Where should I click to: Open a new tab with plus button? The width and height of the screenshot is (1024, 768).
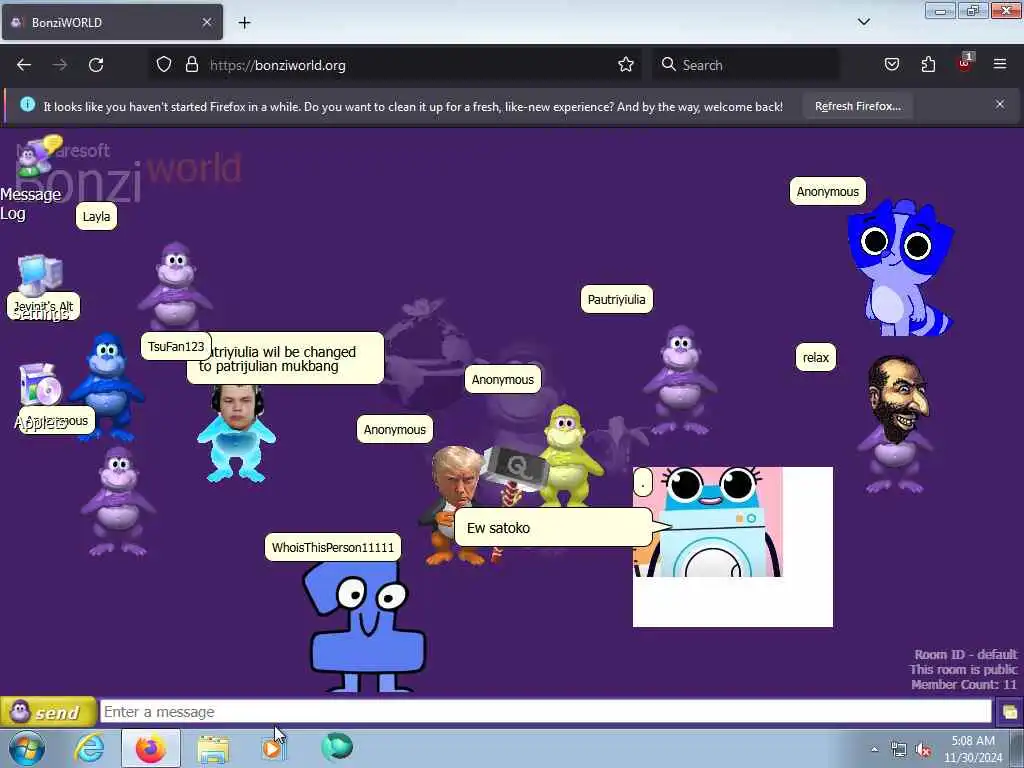(x=244, y=23)
